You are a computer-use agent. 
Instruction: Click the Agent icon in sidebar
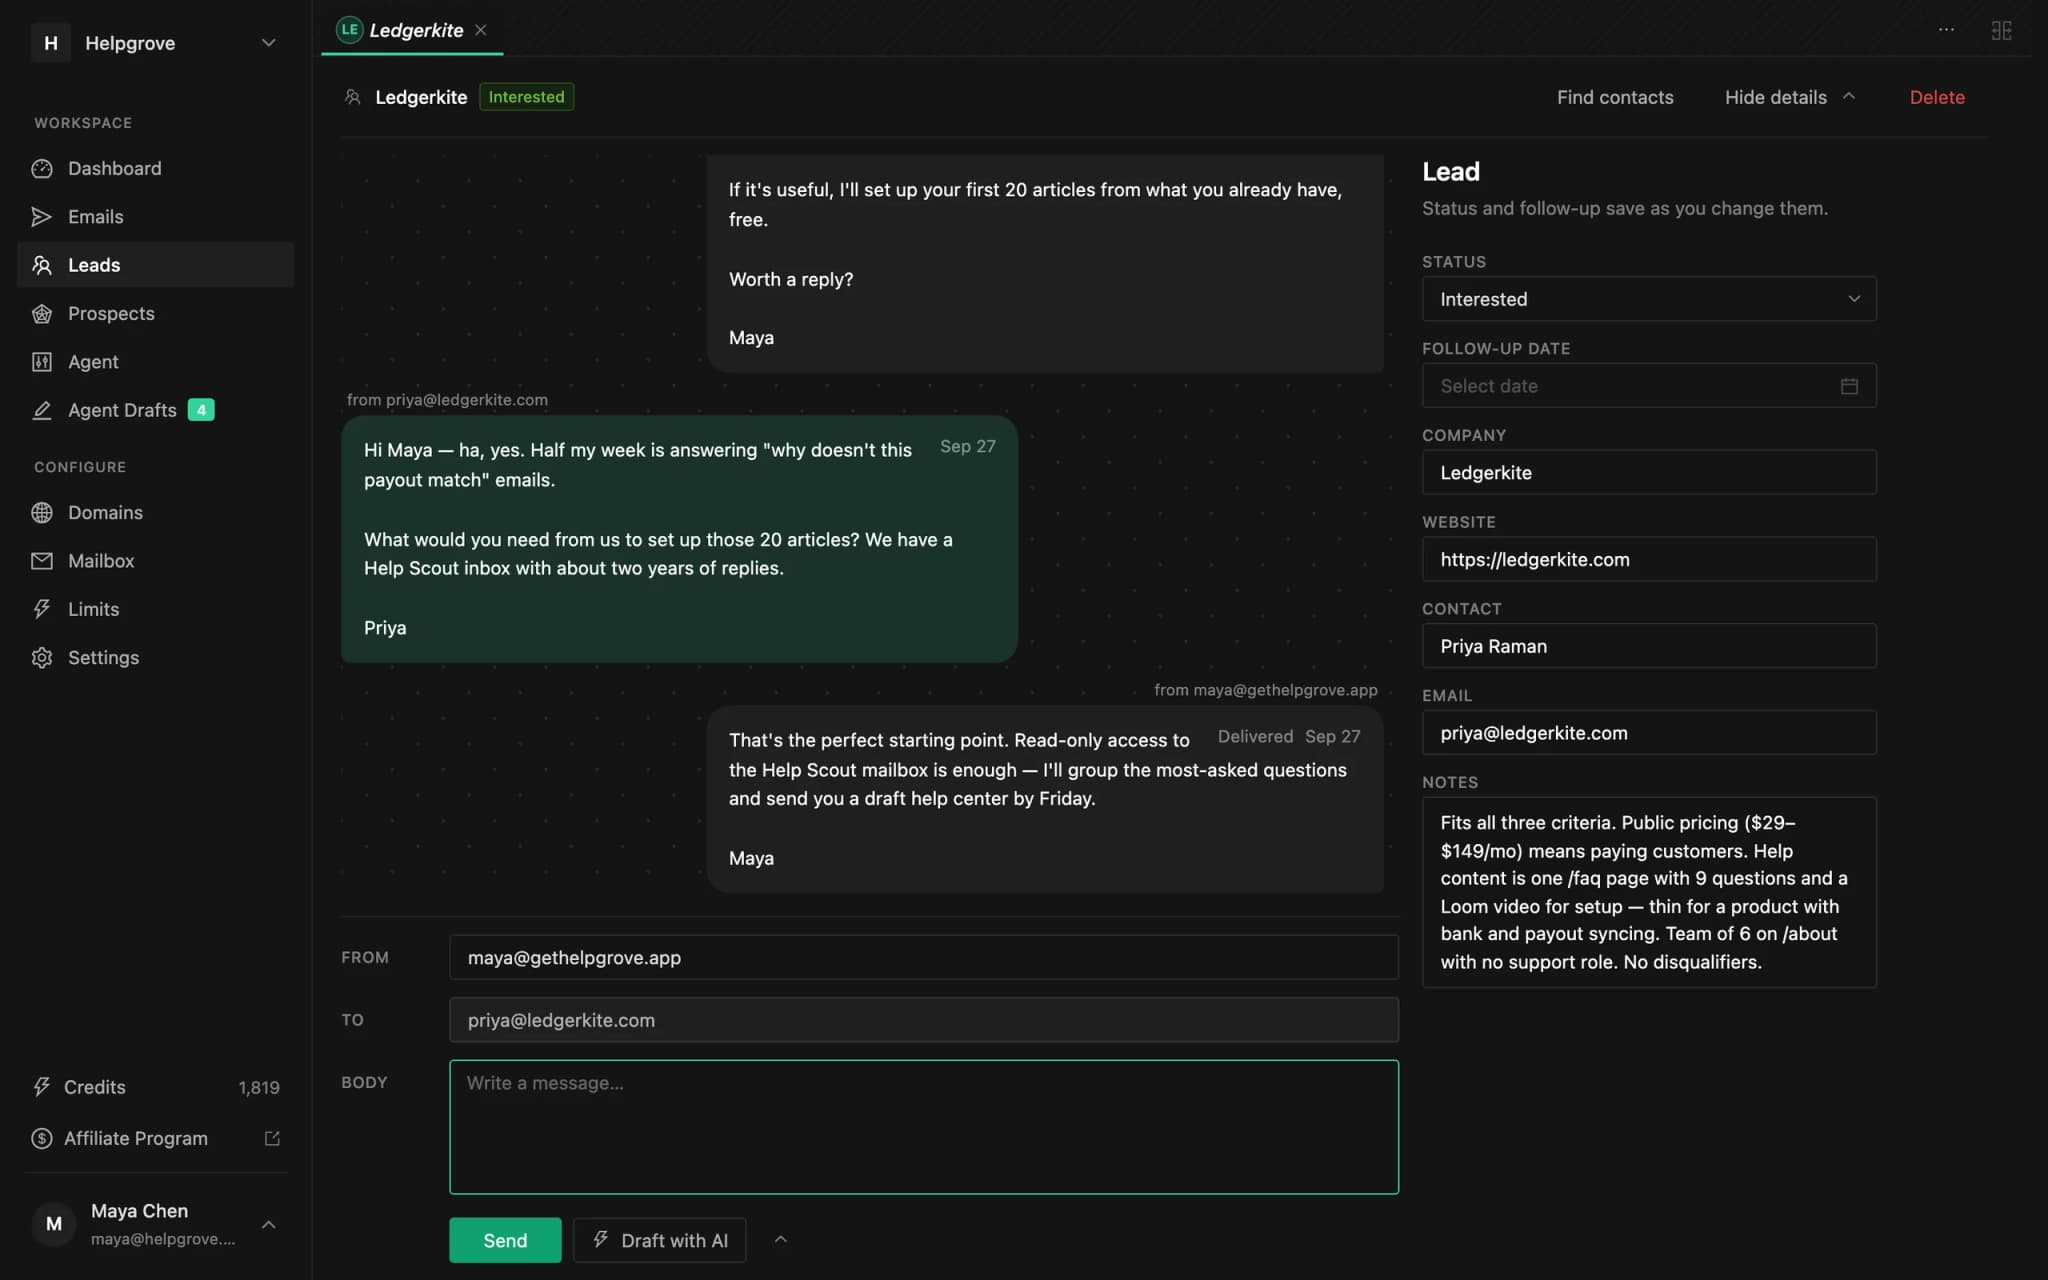coord(42,362)
